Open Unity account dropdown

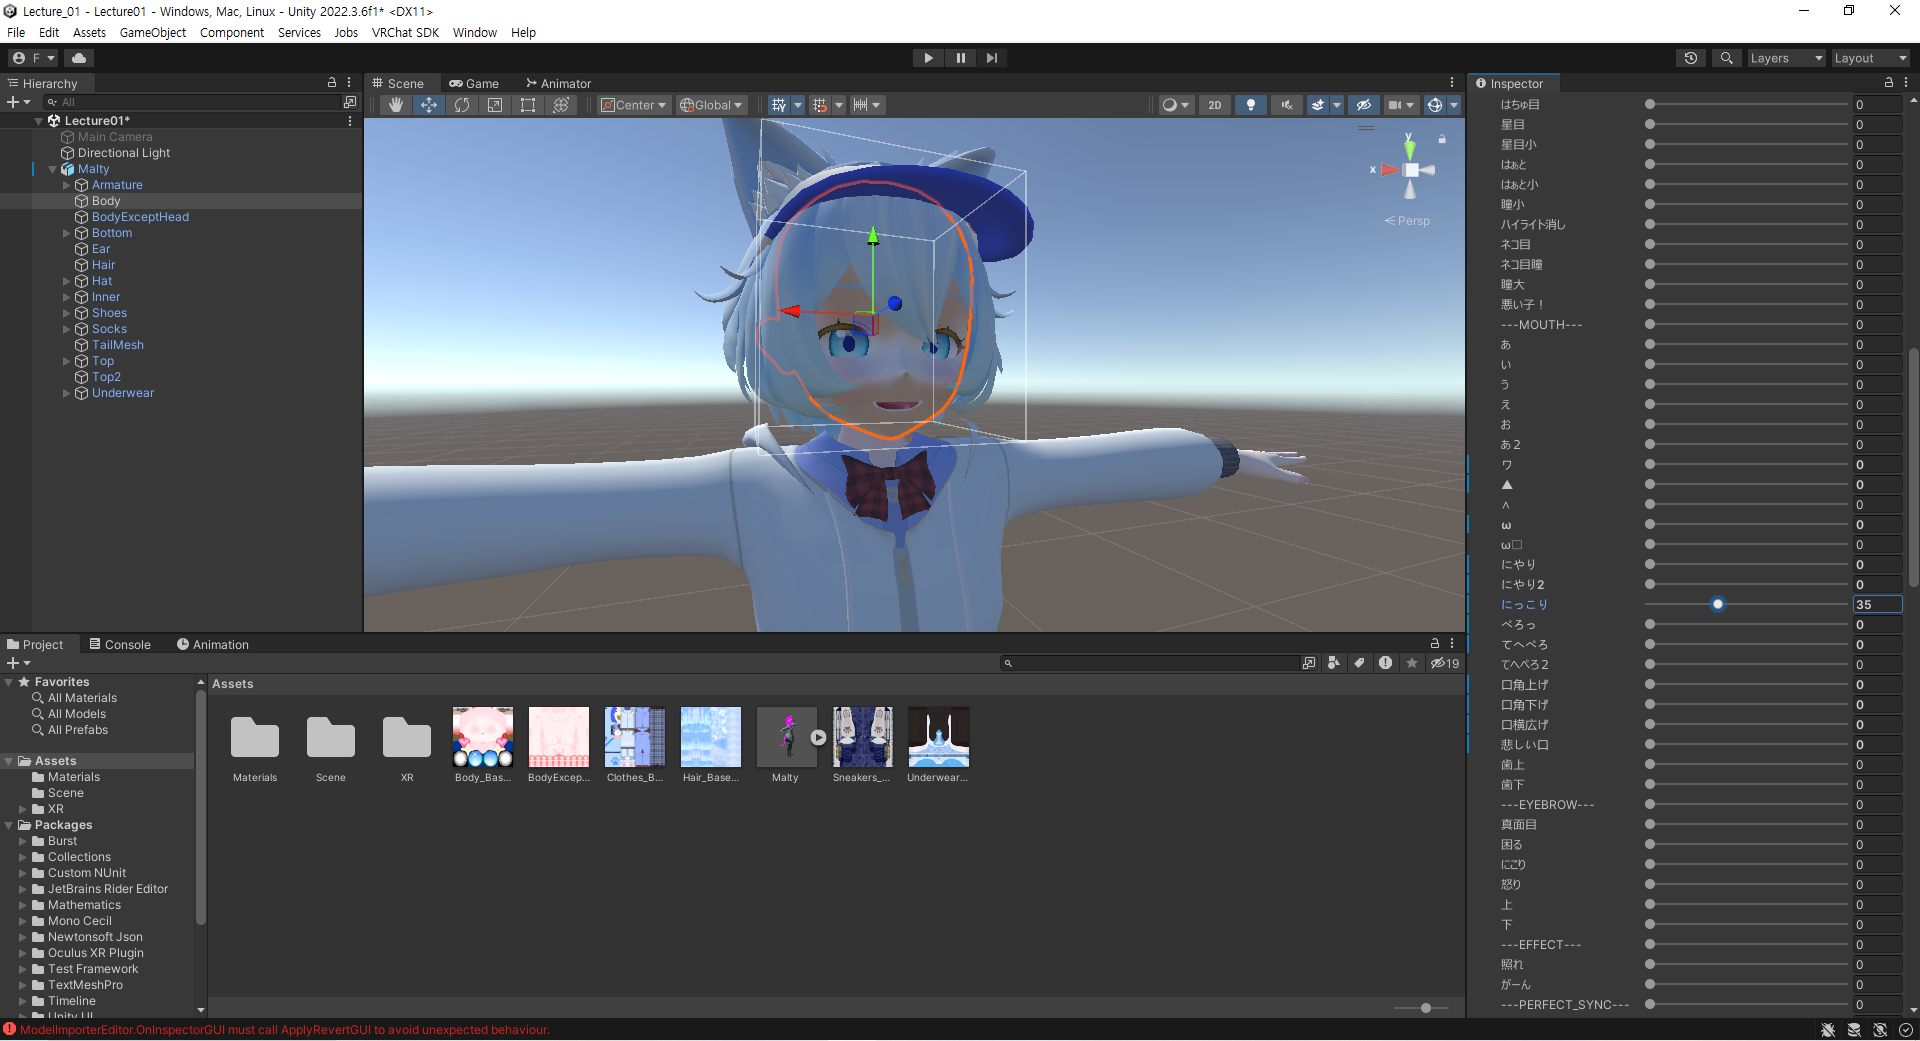(x=34, y=58)
